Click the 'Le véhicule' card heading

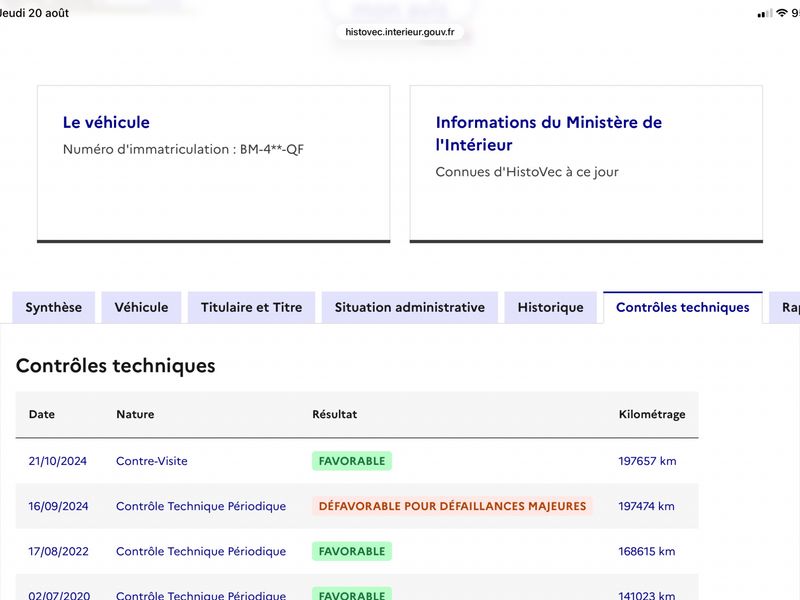pyautogui.click(x=106, y=122)
